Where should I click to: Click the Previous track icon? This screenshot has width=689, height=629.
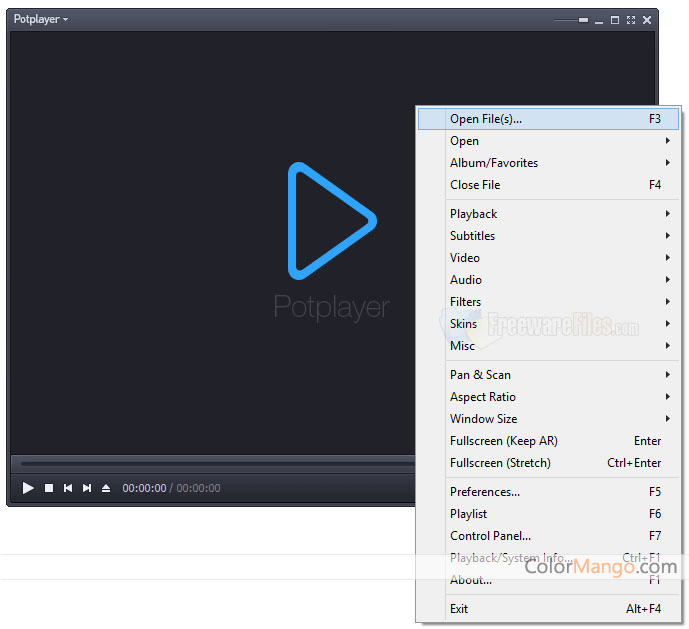[68, 488]
